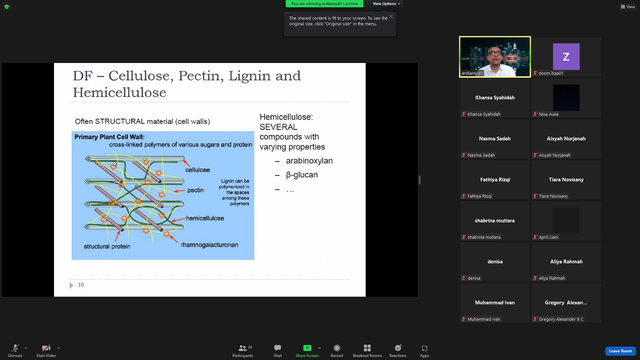Screen dimensions: 640x360
Task: Start recording with Record button
Action: [337, 350]
